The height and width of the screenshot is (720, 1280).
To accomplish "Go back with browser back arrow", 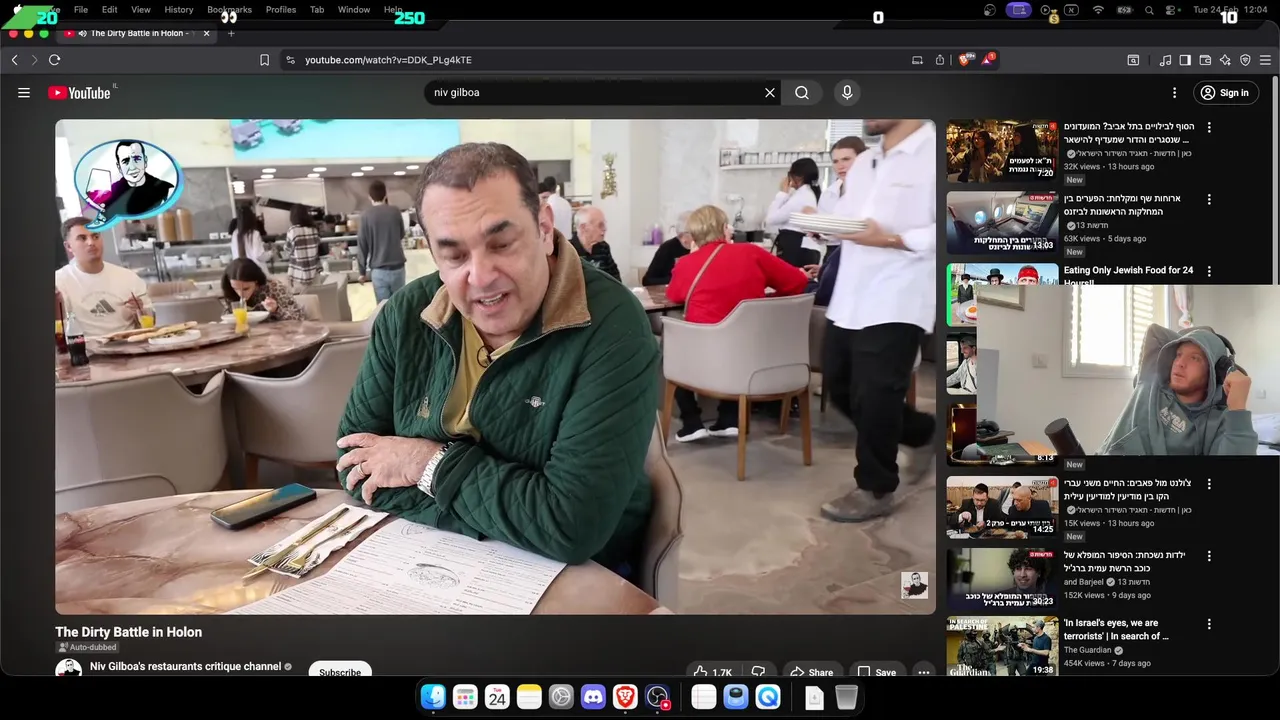I will [x=15, y=60].
